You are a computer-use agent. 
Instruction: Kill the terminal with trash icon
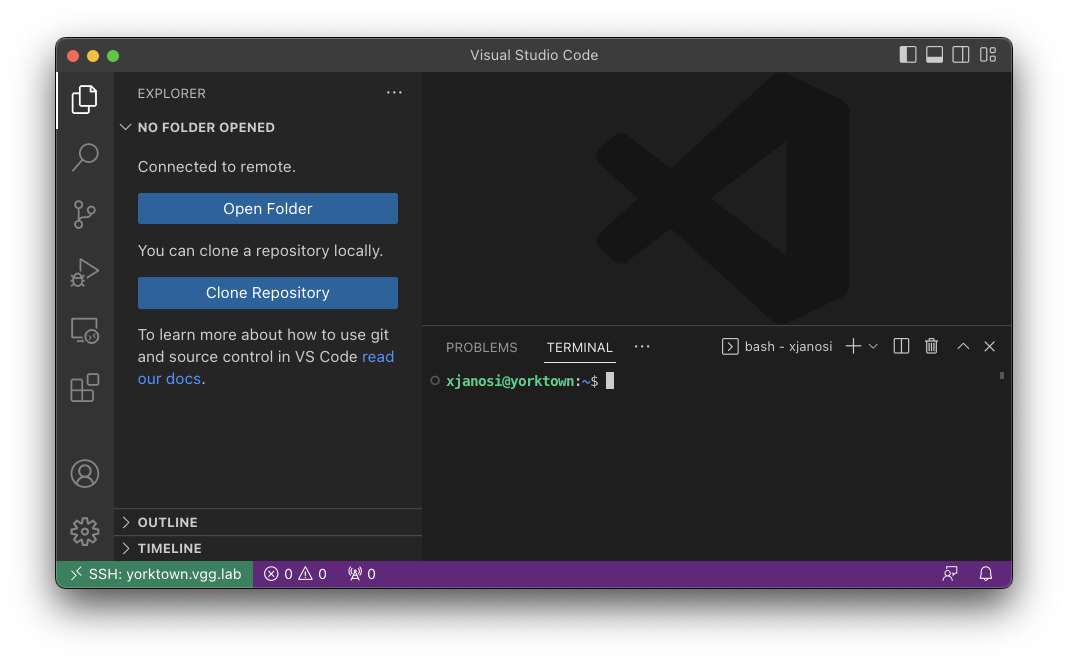tap(932, 347)
